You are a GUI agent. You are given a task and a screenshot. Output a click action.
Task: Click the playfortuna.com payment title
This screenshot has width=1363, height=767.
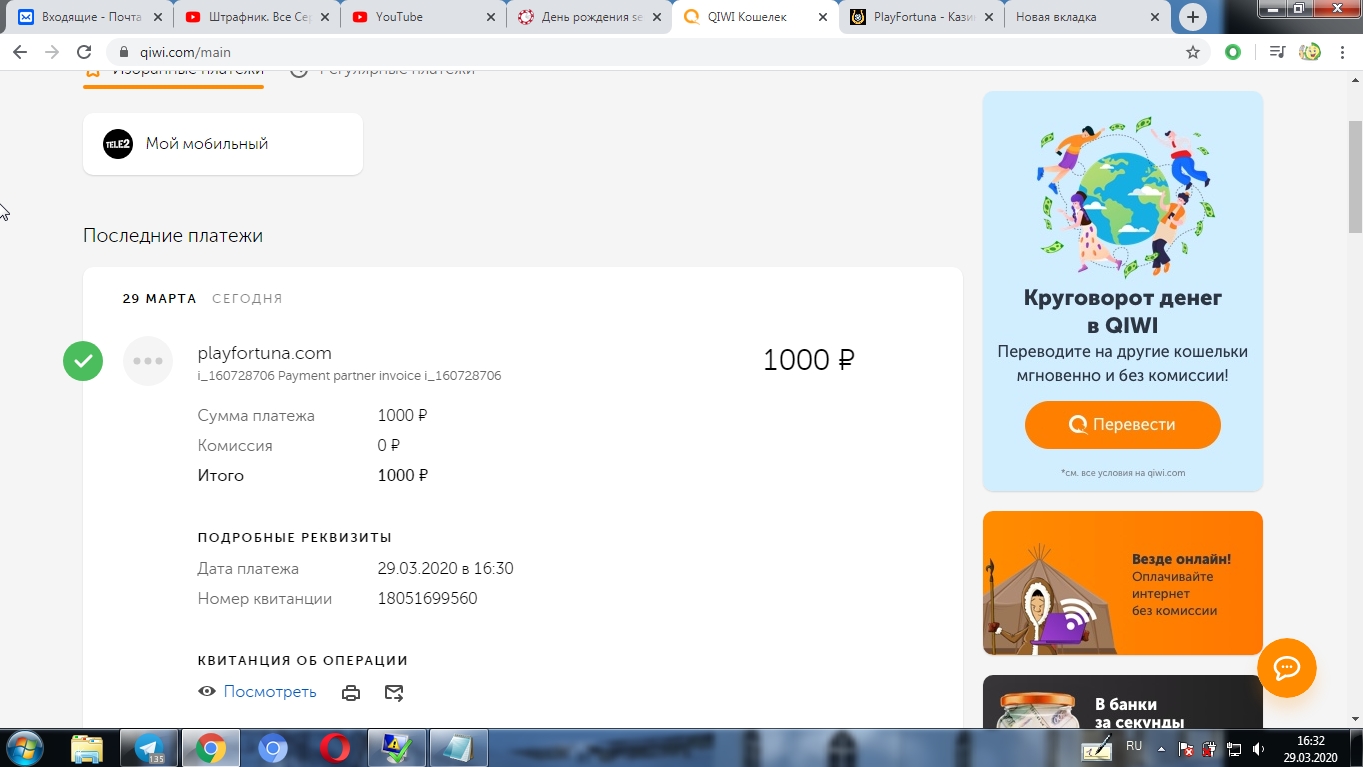coord(265,353)
